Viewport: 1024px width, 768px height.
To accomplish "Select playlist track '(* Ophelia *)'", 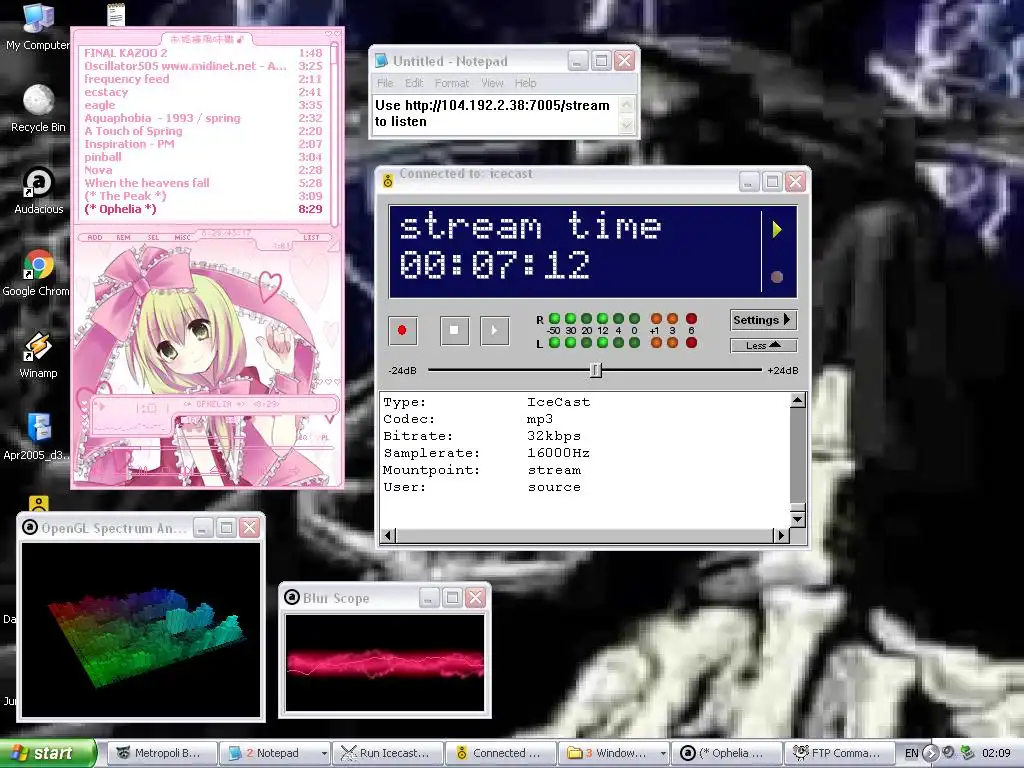I will (x=202, y=209).
